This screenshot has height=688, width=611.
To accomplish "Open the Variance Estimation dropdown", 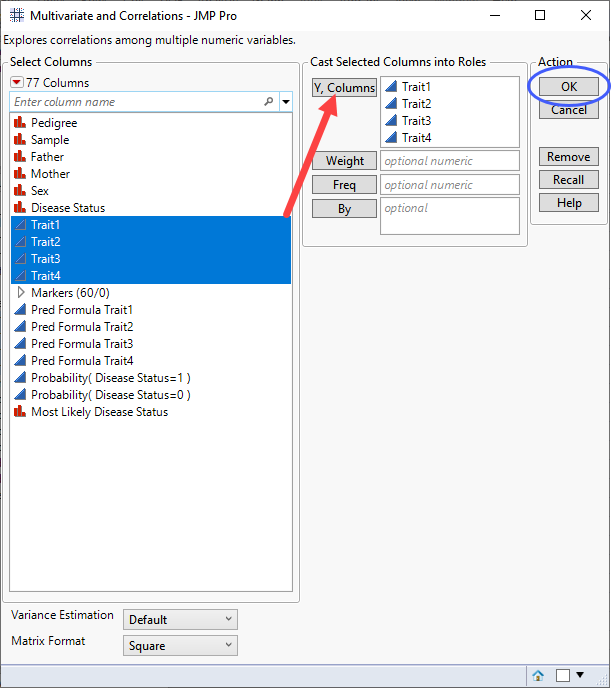I will [180, 620].
